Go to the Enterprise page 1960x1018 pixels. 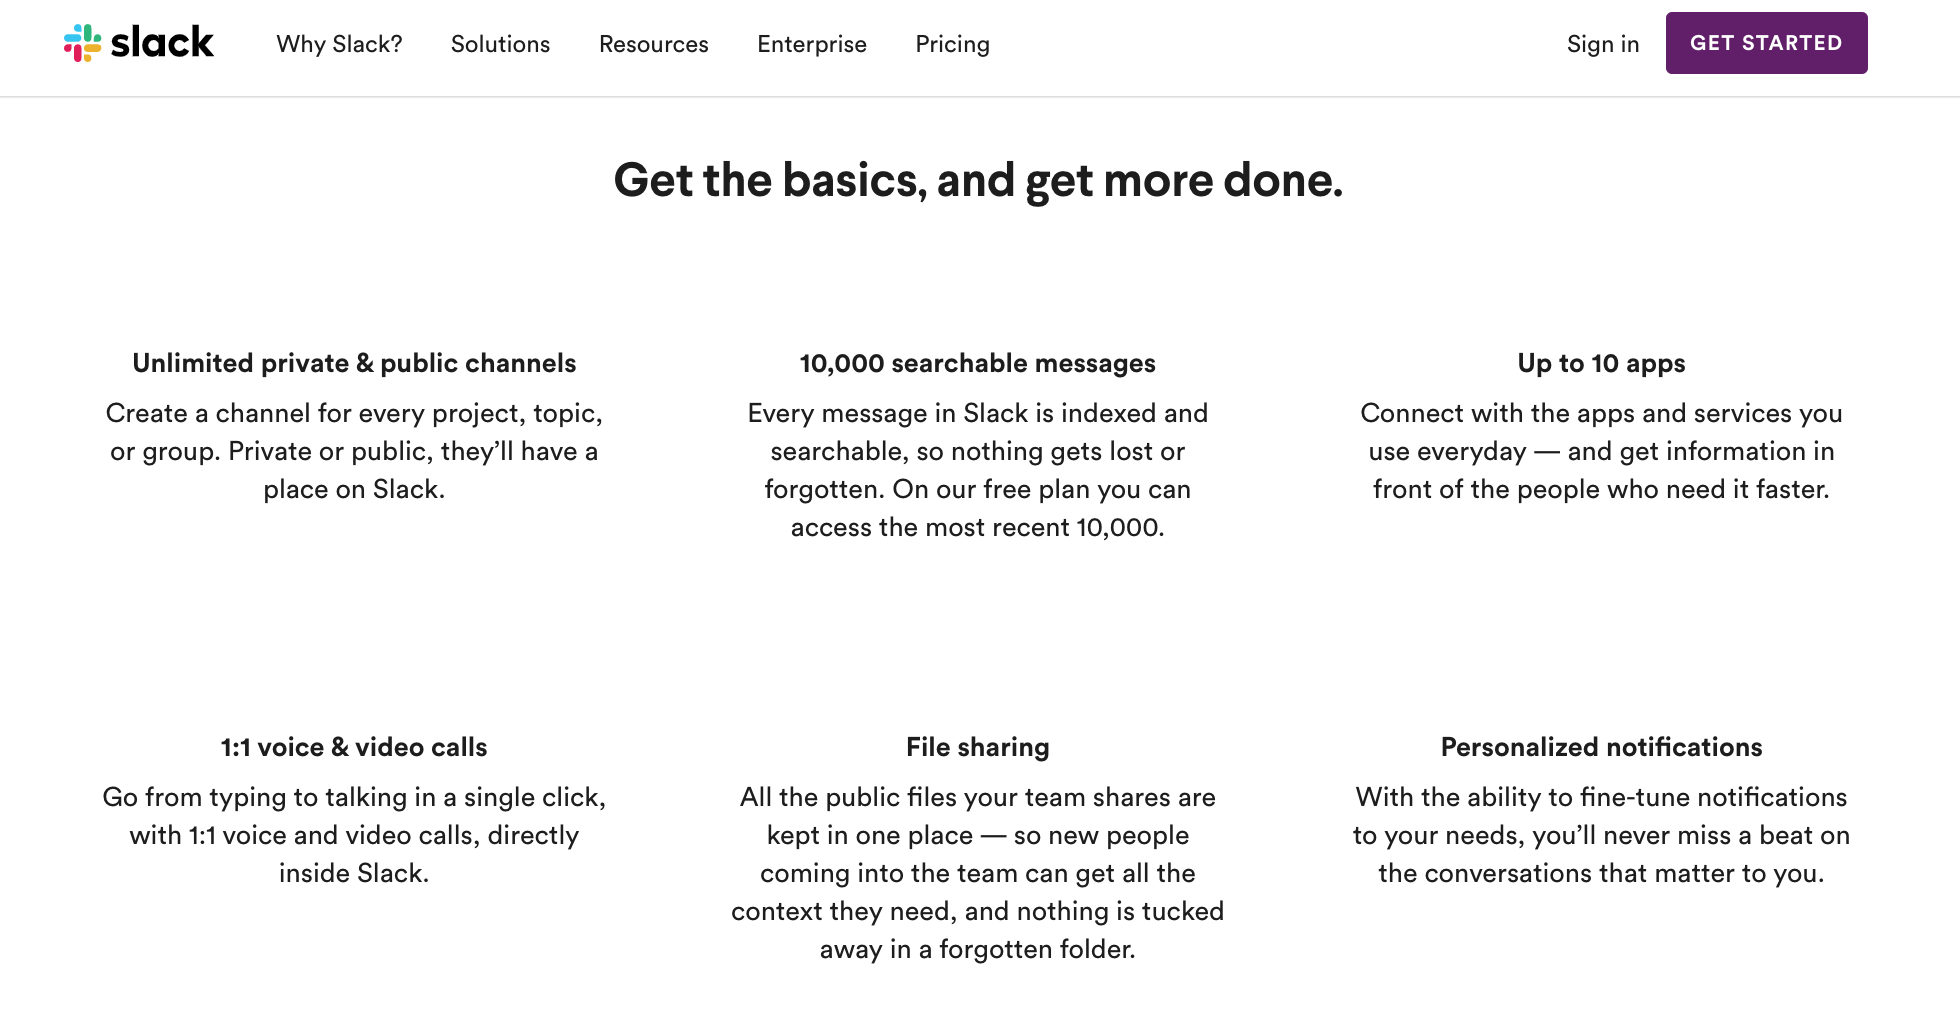[x=811, y=44]
